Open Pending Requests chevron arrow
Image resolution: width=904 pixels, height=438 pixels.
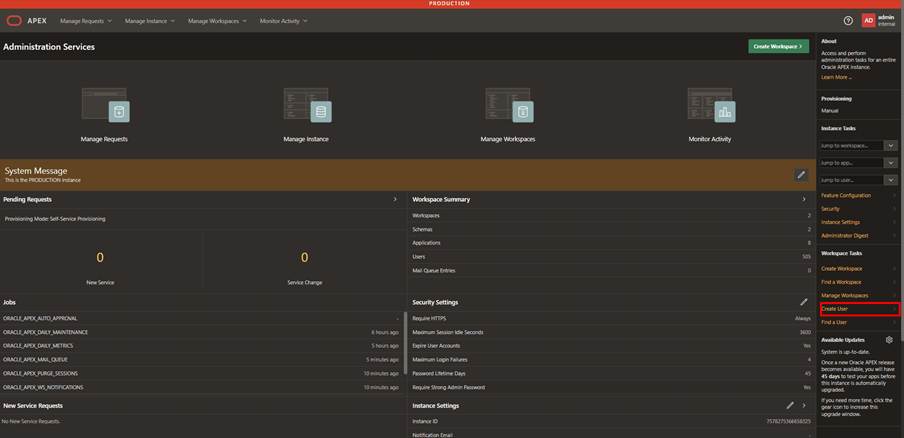395,199
